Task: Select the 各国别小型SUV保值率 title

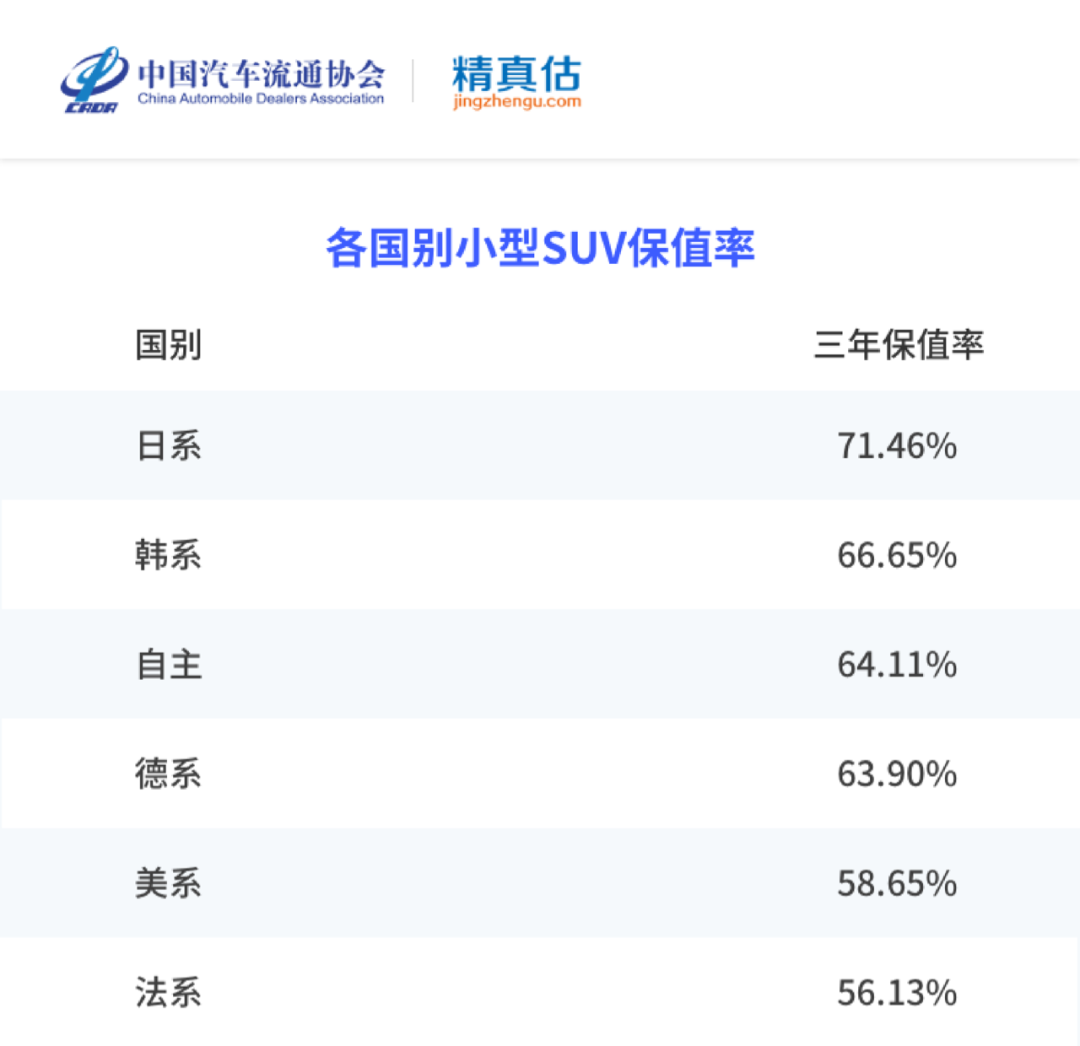Action: [540, 248]
